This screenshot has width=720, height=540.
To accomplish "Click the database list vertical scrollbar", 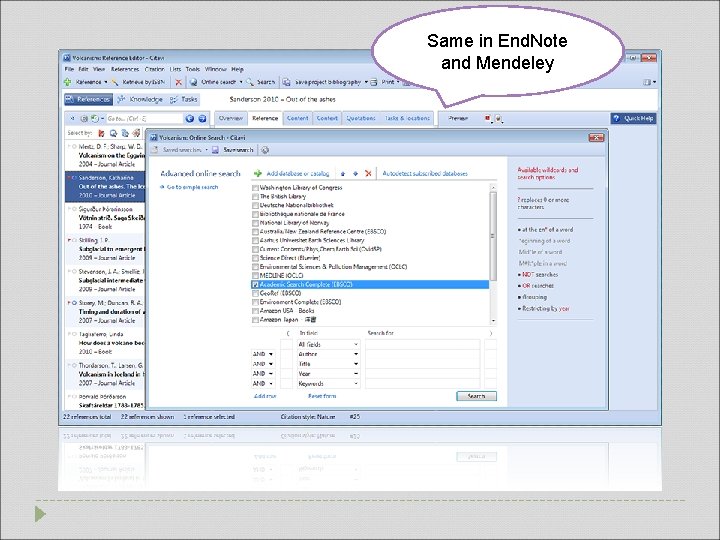I will click(493, 254).
